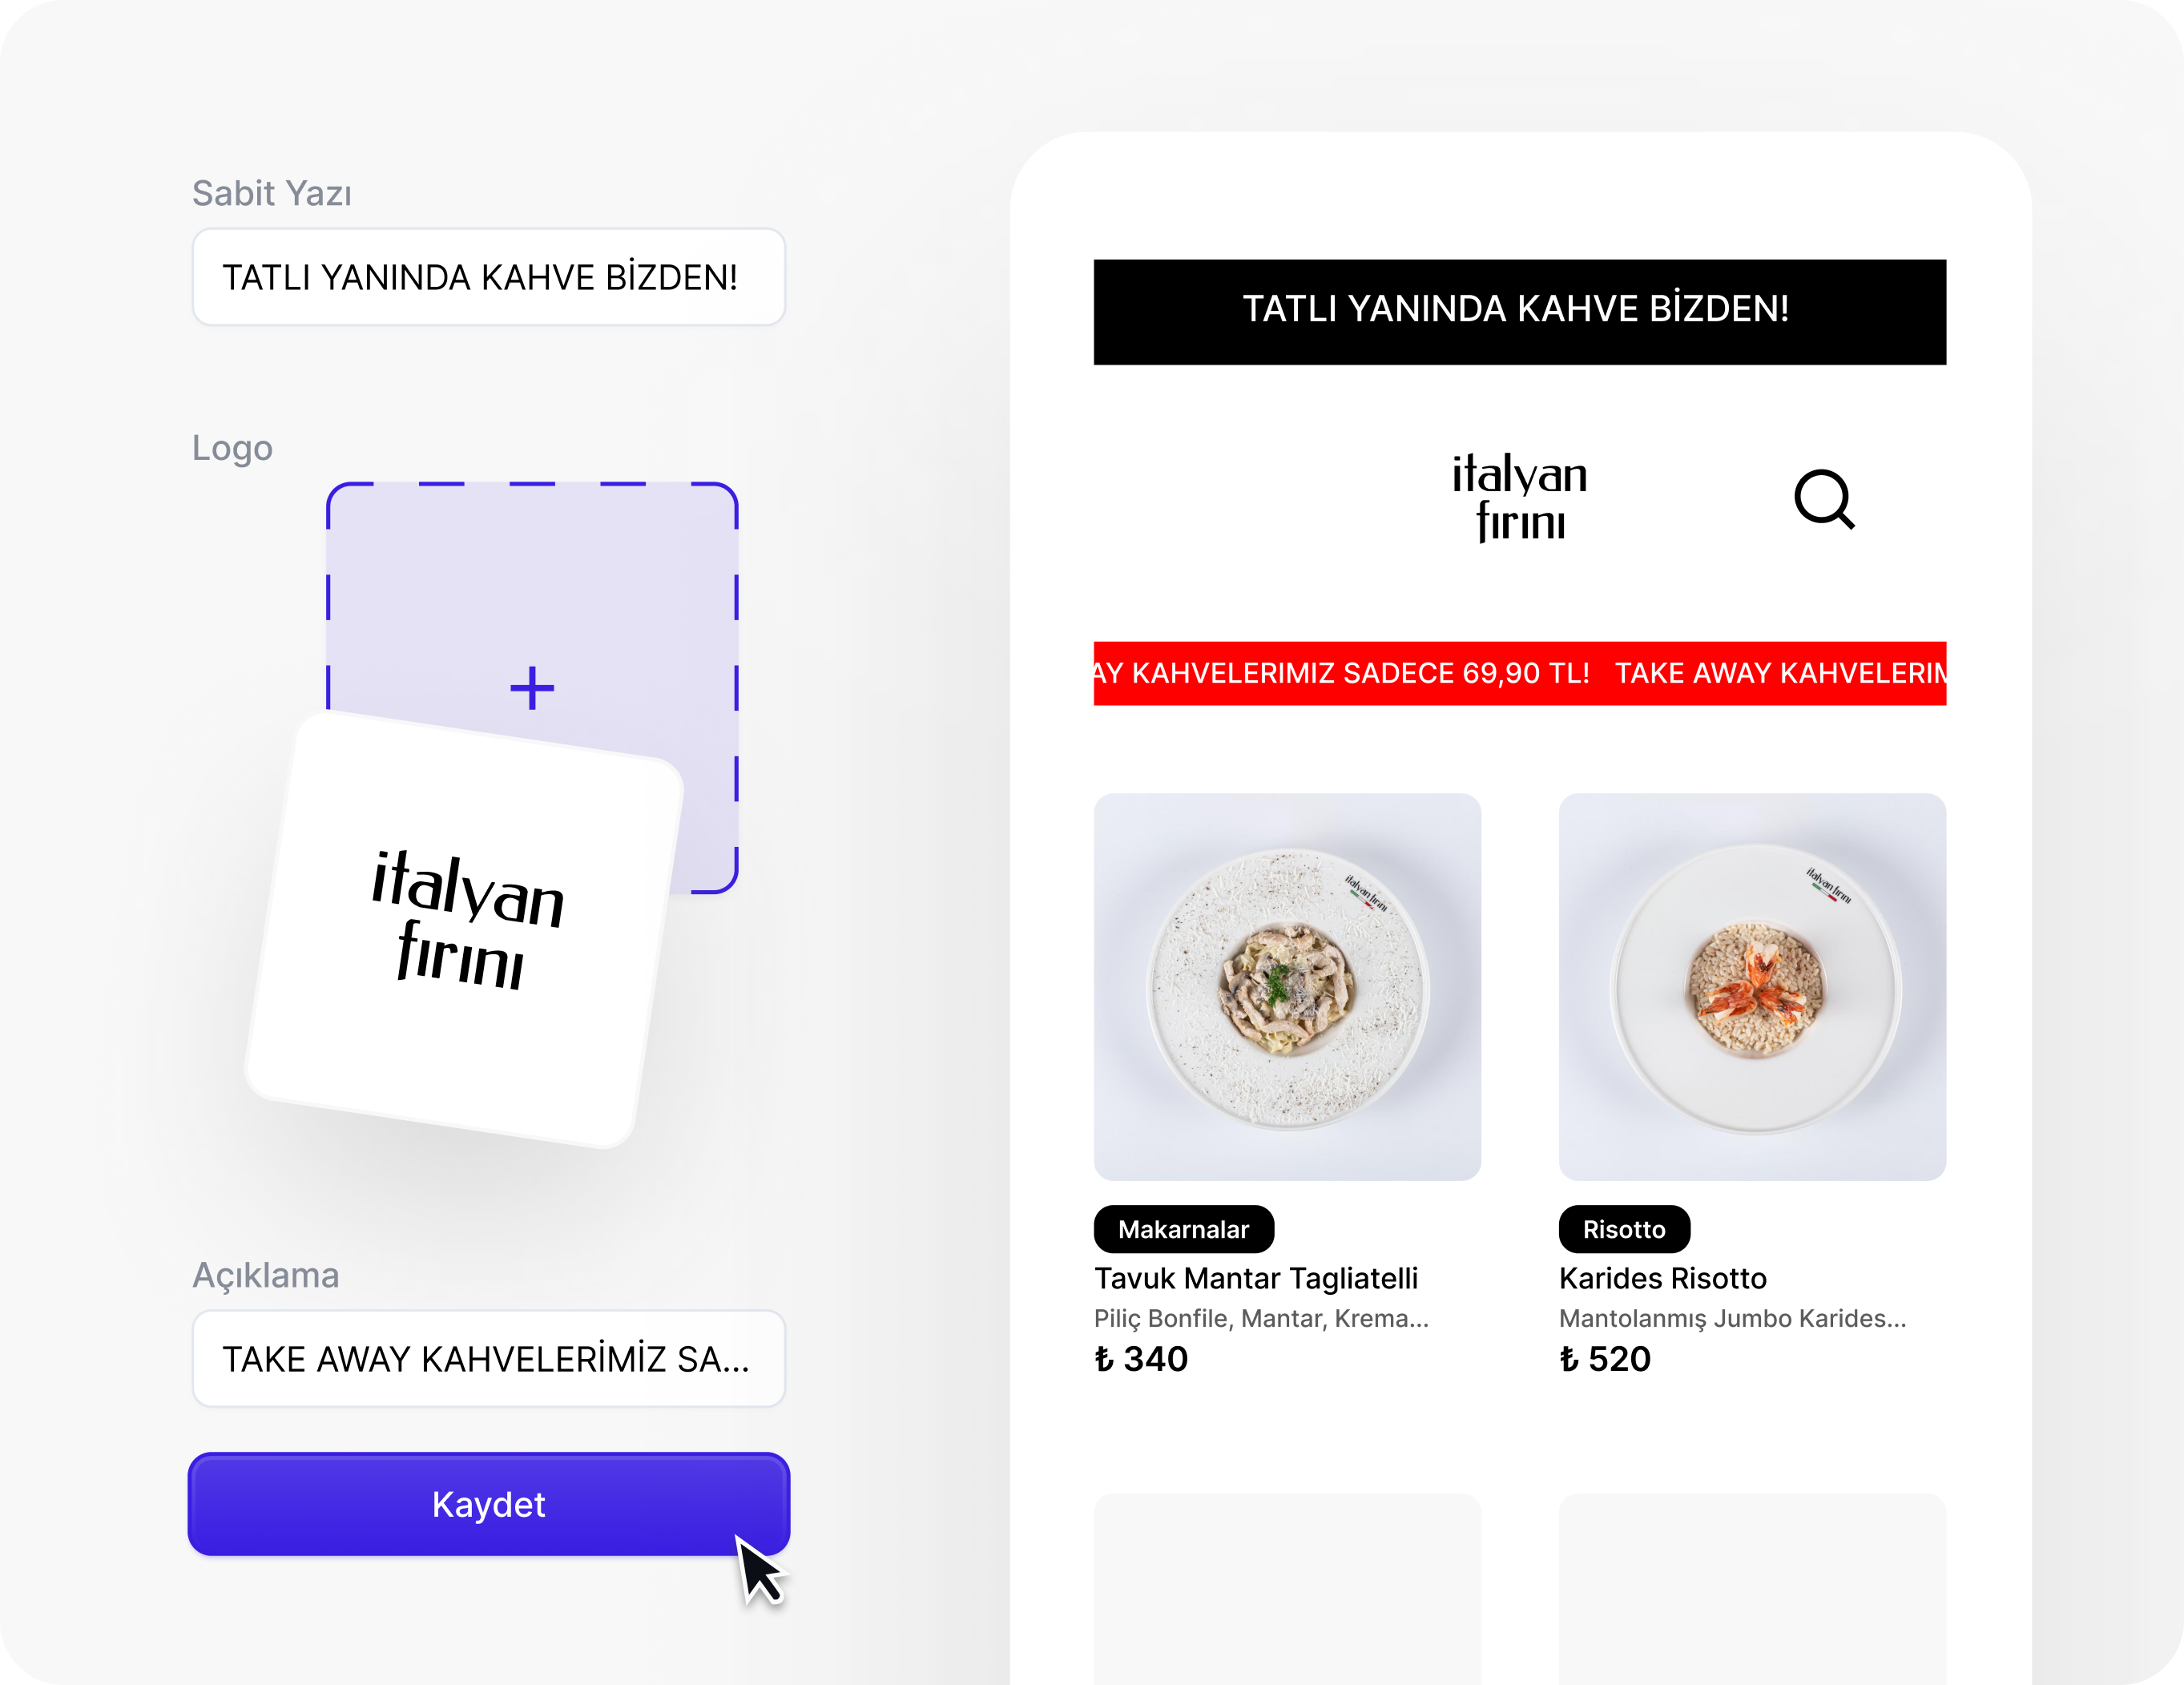Click the Açıklama text field
This screenshot has width=2184, height=1685.
(x=489, y=1359)
